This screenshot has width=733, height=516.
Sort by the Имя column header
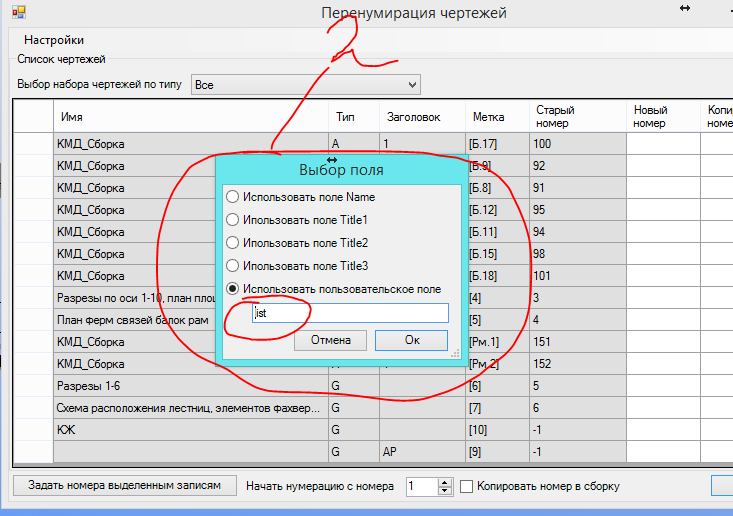click(x=190, y=117)
